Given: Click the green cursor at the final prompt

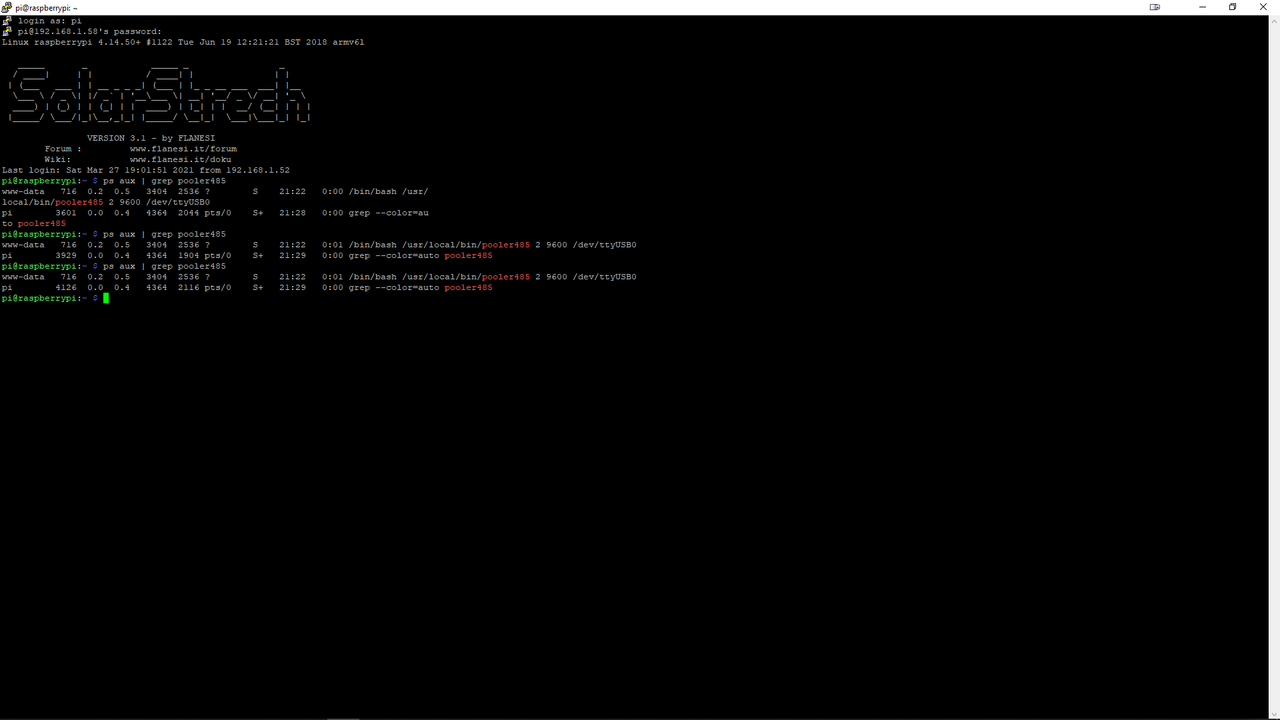Looking at the screenshot, I should tap(105, 298).
